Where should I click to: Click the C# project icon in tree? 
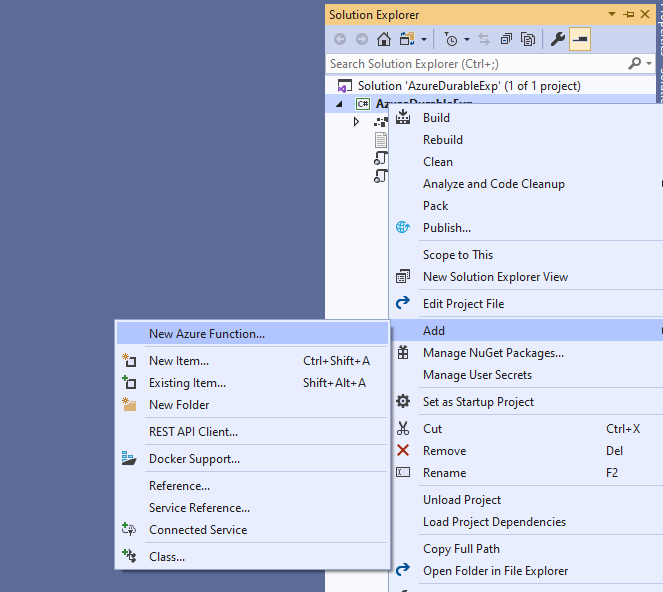pos(363,104)
